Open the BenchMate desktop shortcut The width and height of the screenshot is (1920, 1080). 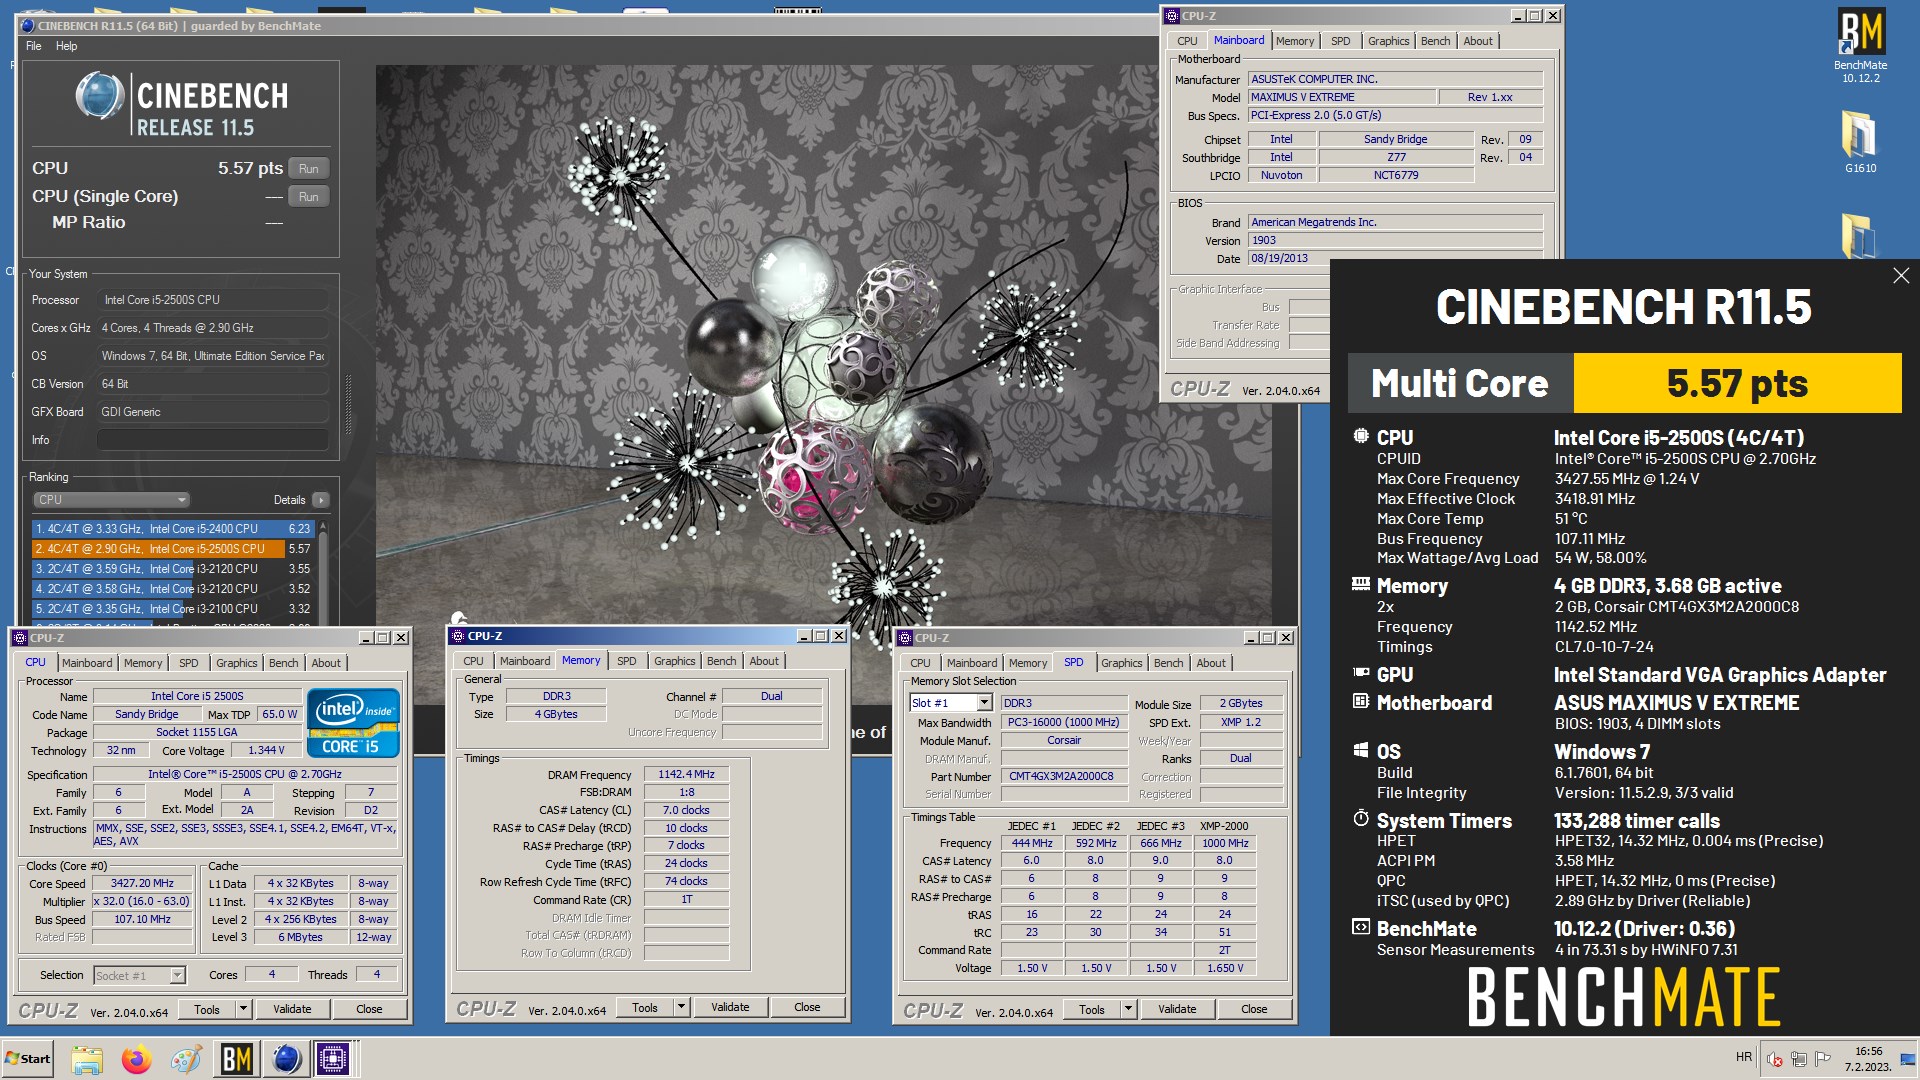pos(1861,45)
